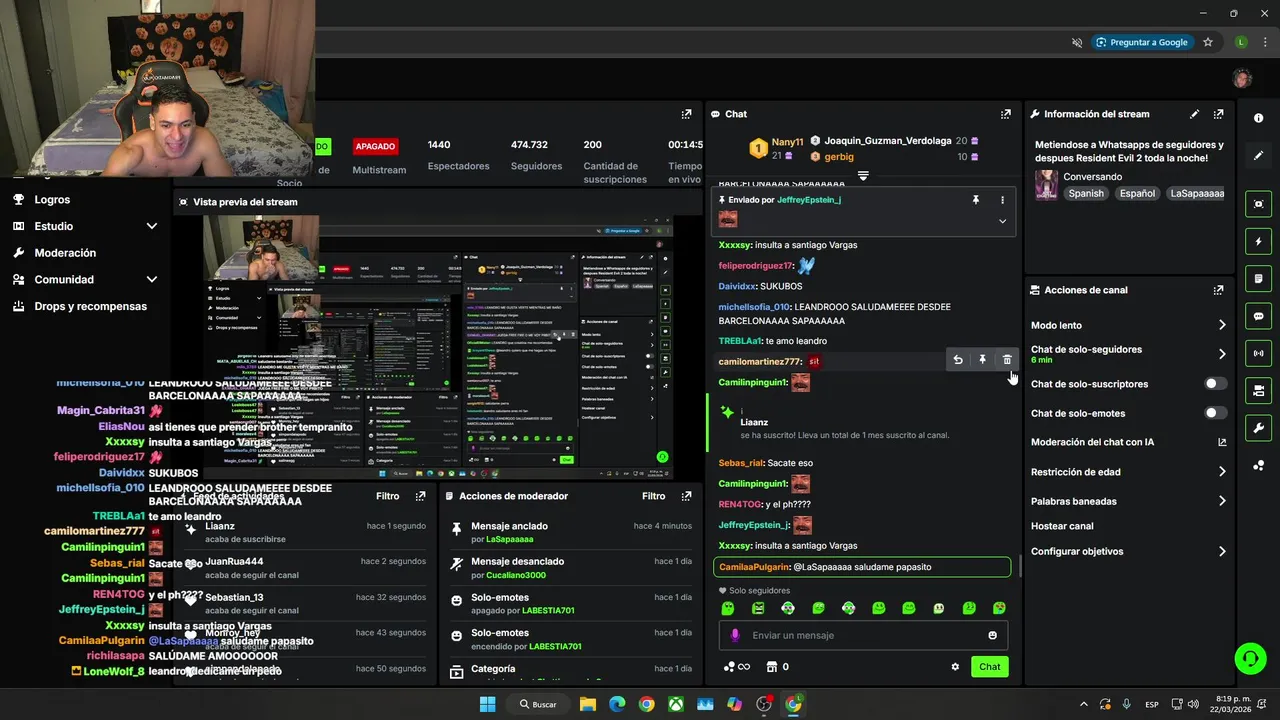1280x720 pixels.
Task: Click Hostear canal action
Action: pos(1062,526)
